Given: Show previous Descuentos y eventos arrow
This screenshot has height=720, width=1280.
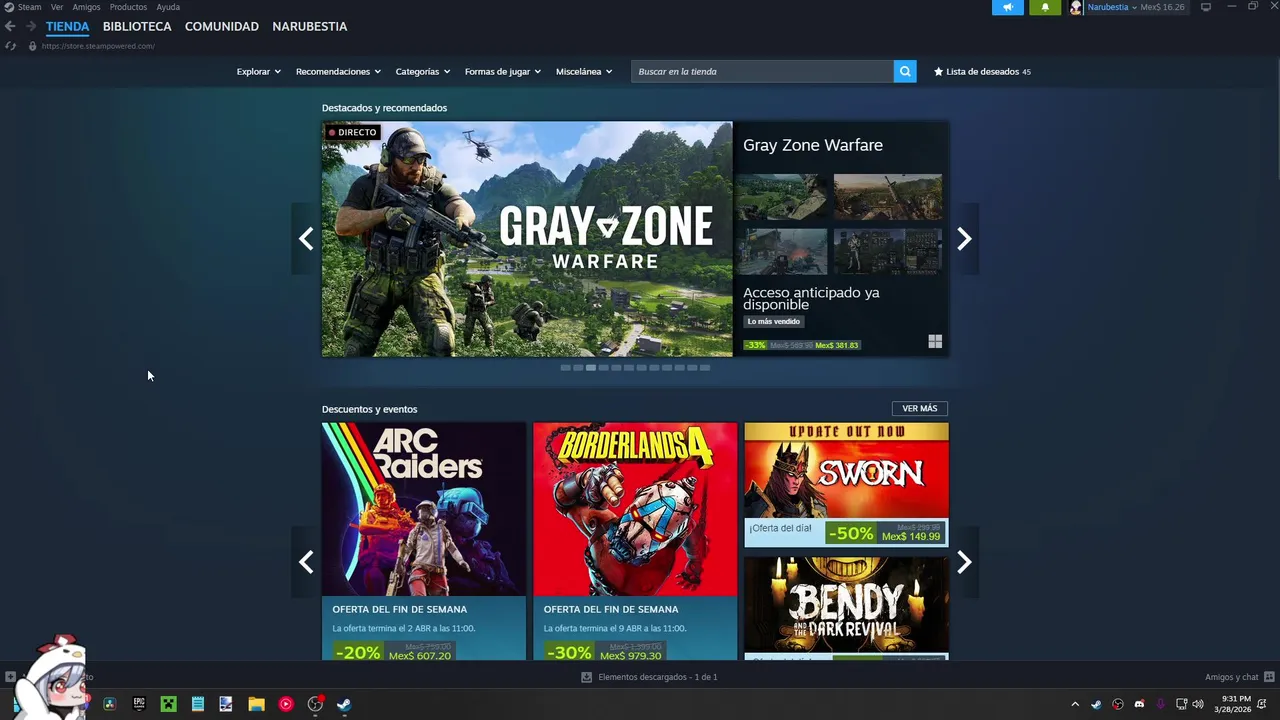Looking at the screenshot, I should 306,562.
